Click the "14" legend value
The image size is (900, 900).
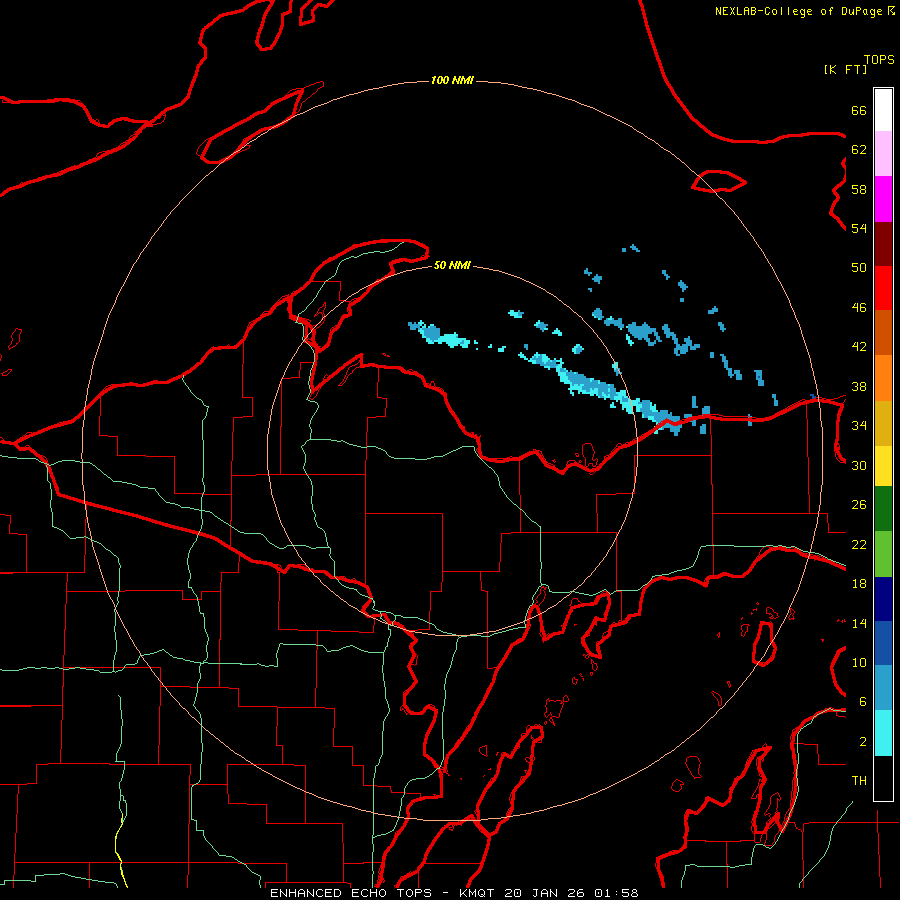[x=859, y=623]
